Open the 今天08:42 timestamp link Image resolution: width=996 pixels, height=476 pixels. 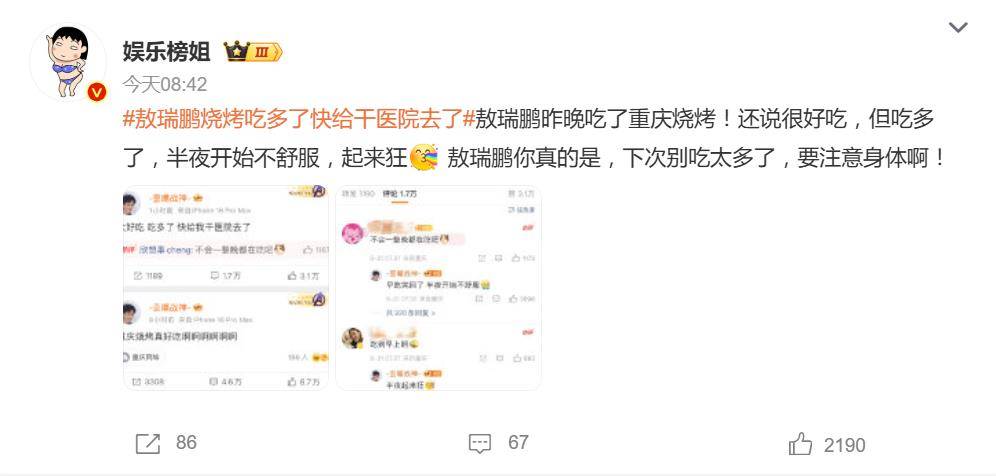(x=165, y=84)
